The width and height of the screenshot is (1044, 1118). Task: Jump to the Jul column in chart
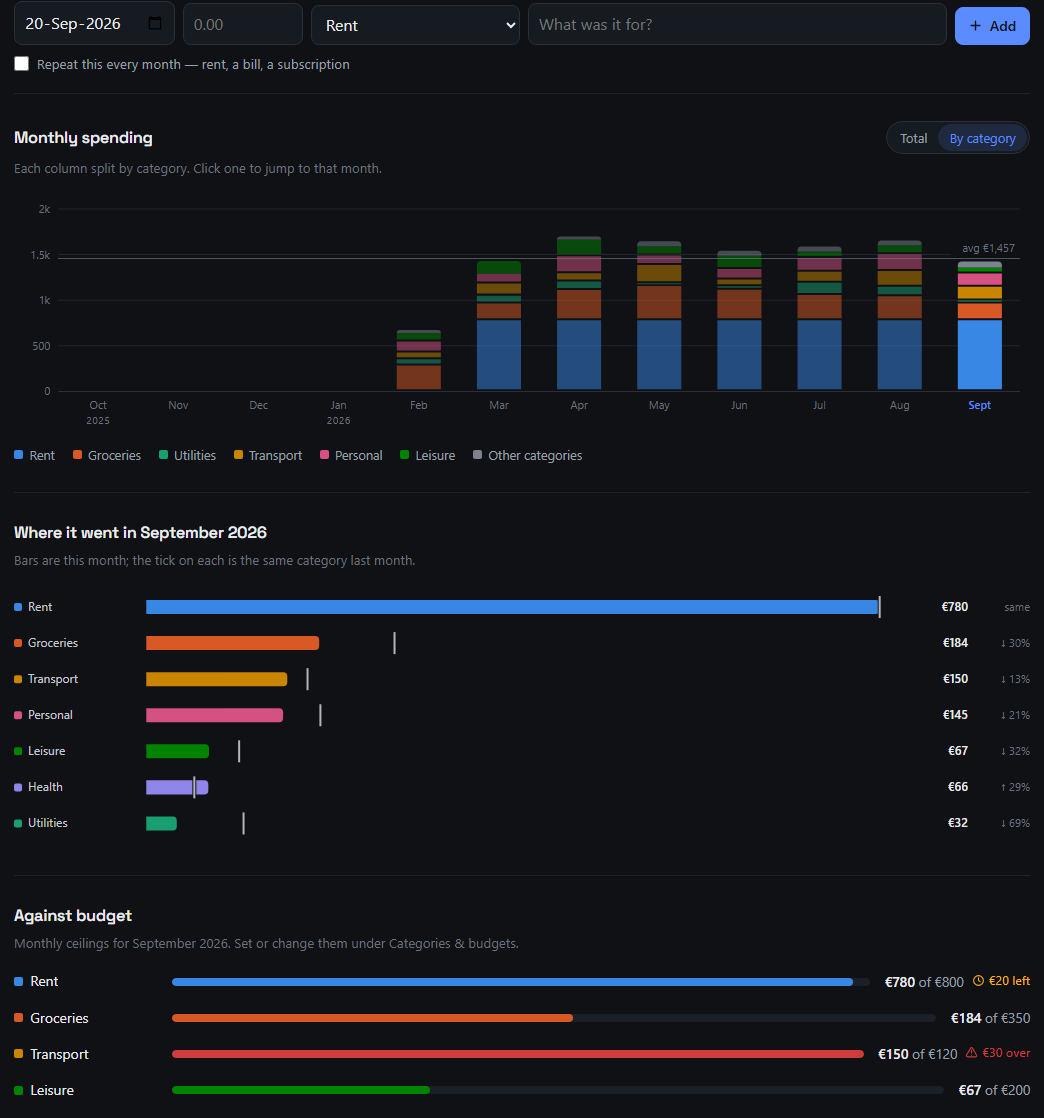pos(819,318)
